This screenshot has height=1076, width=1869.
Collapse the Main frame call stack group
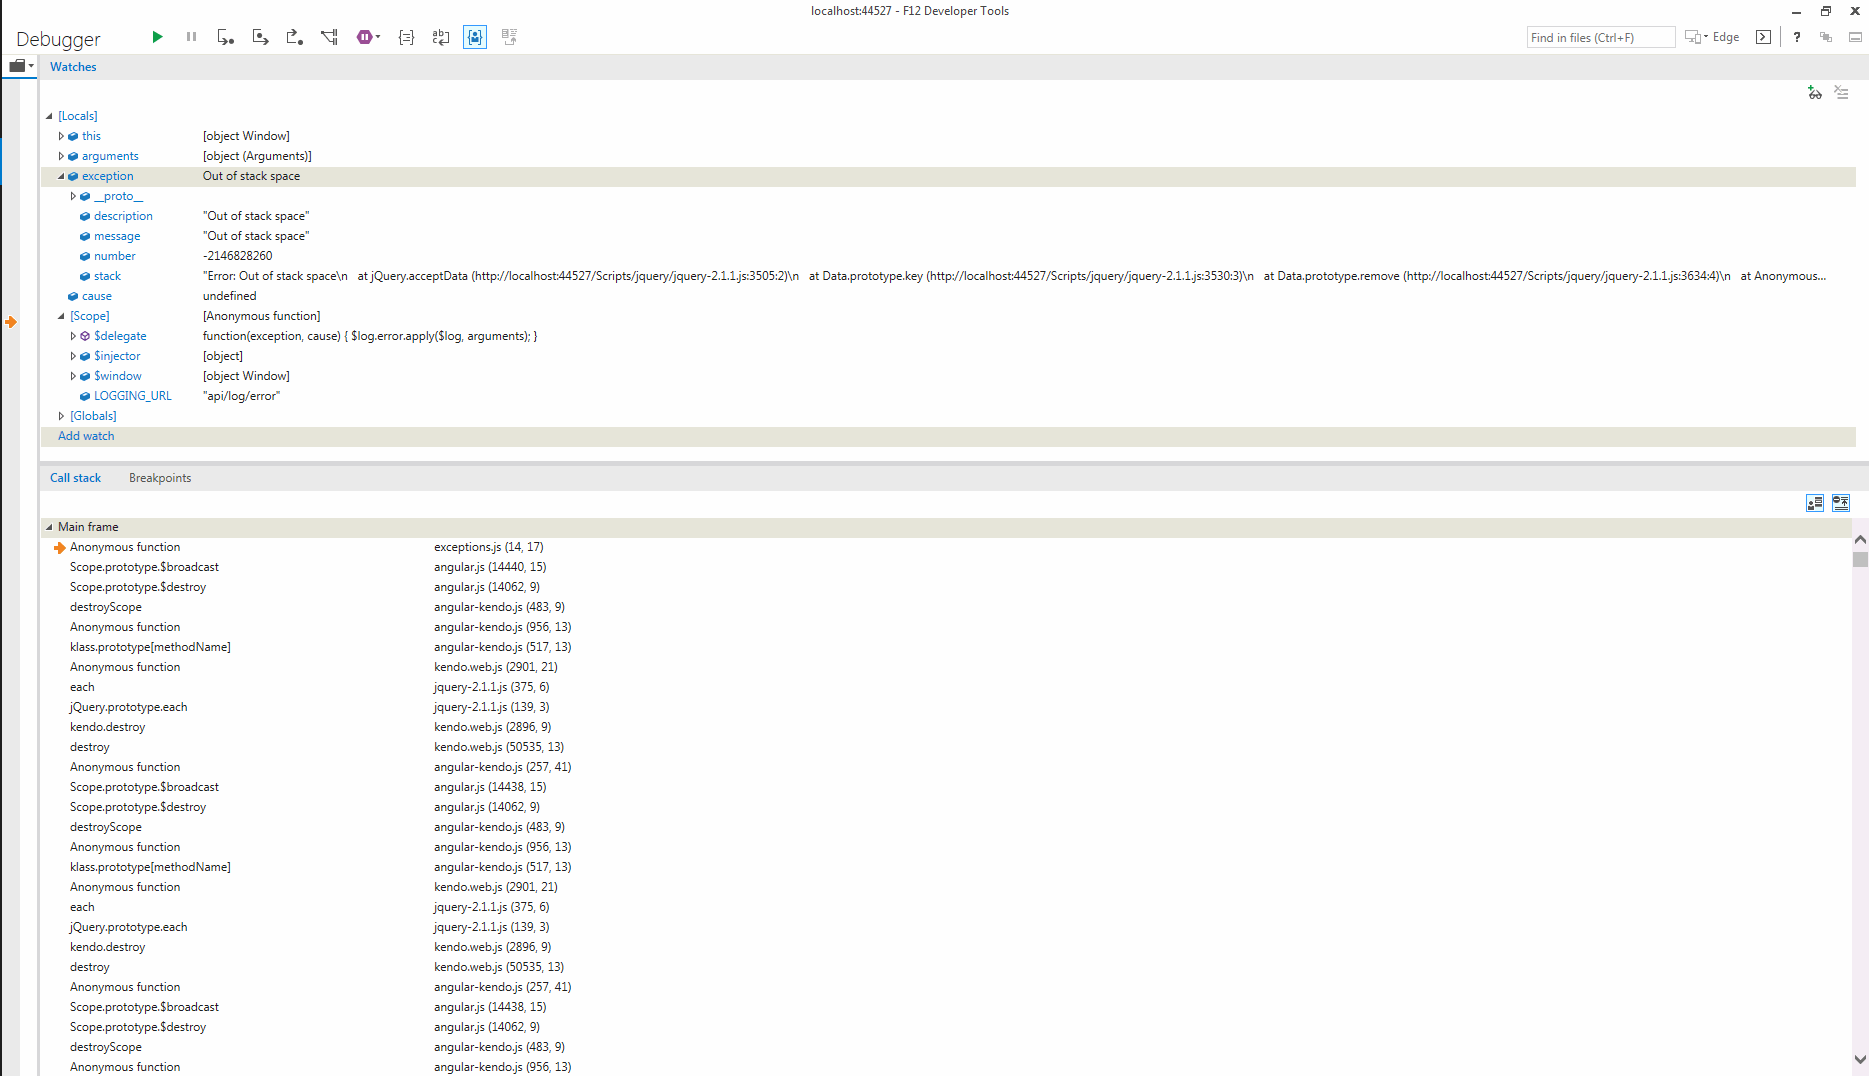click(49, 527)
